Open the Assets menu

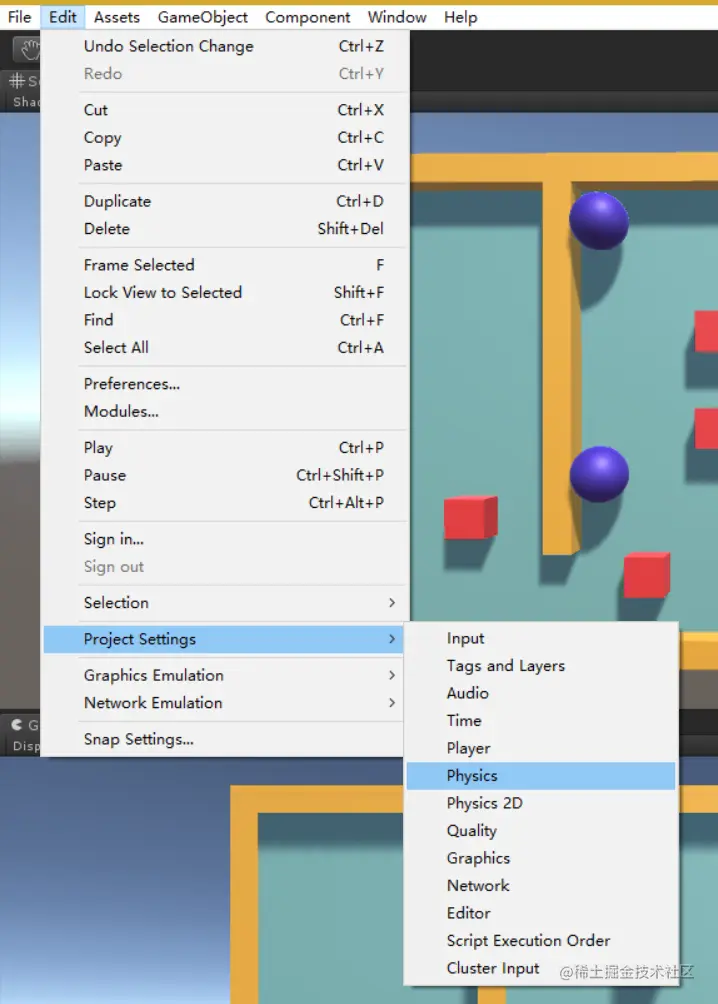(117, 17)
